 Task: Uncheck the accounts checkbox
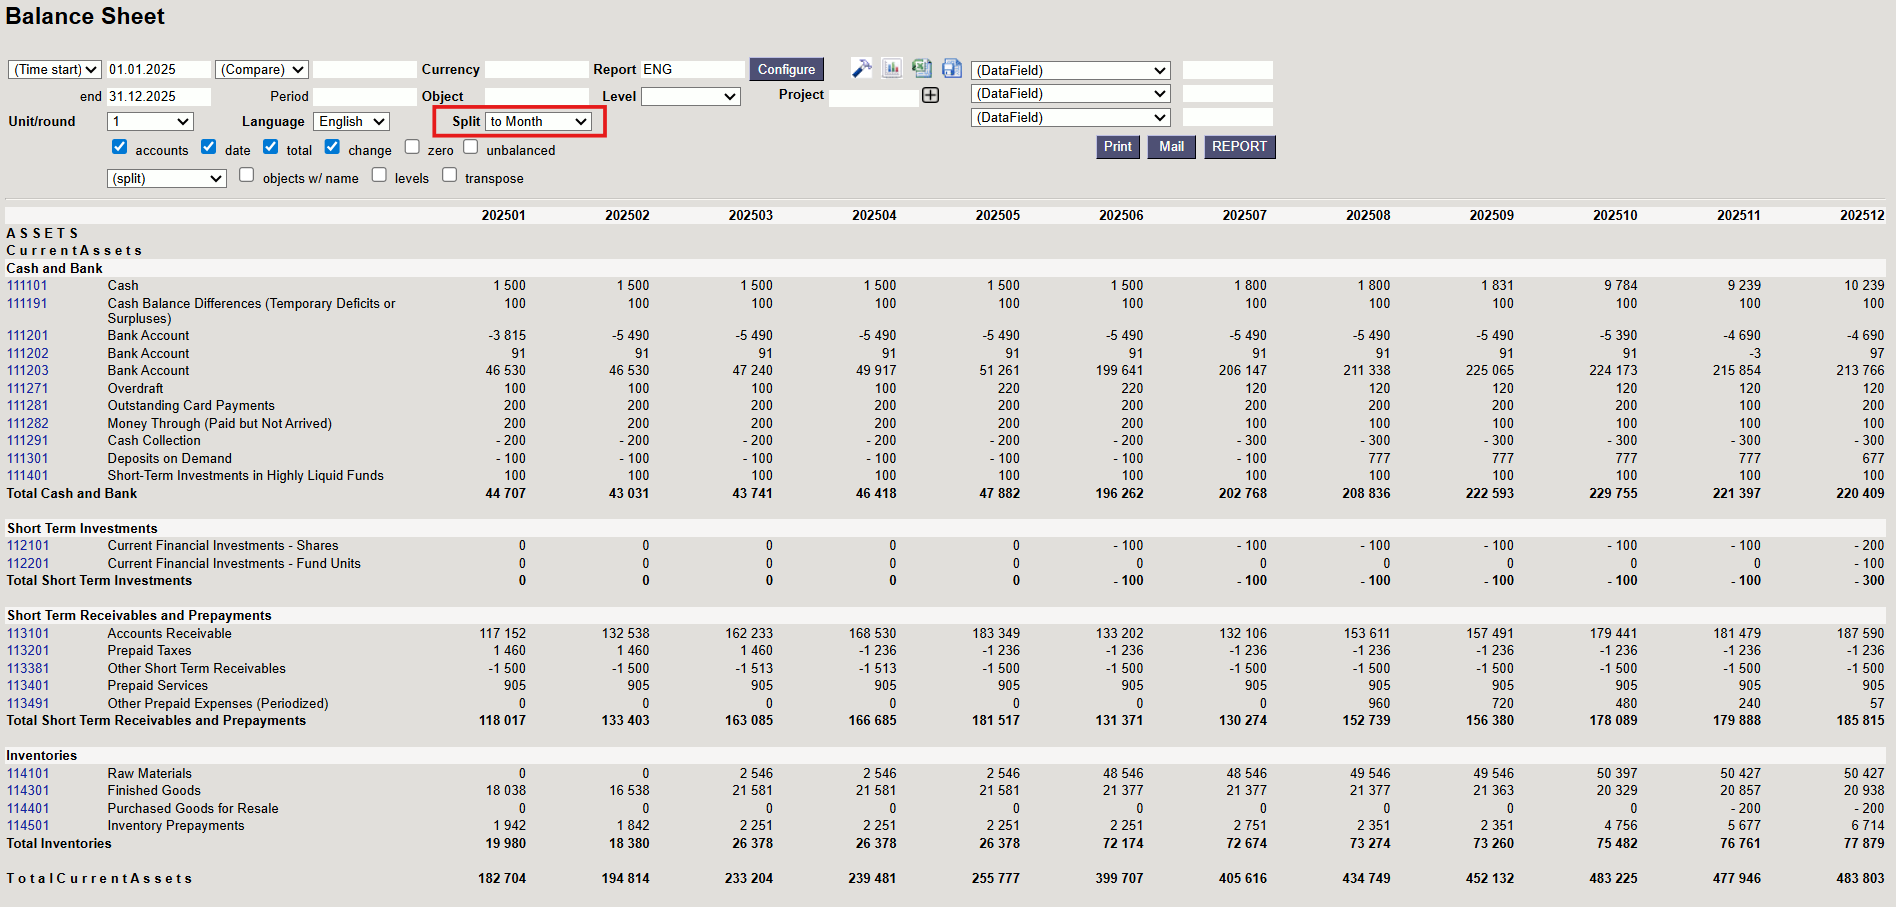tap(120, 147)
